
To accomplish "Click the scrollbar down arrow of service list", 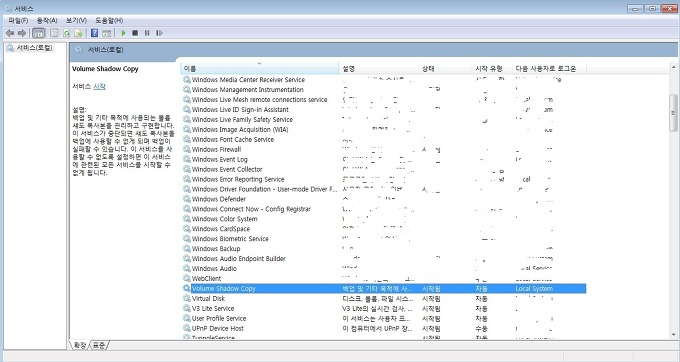I will 673,335.
